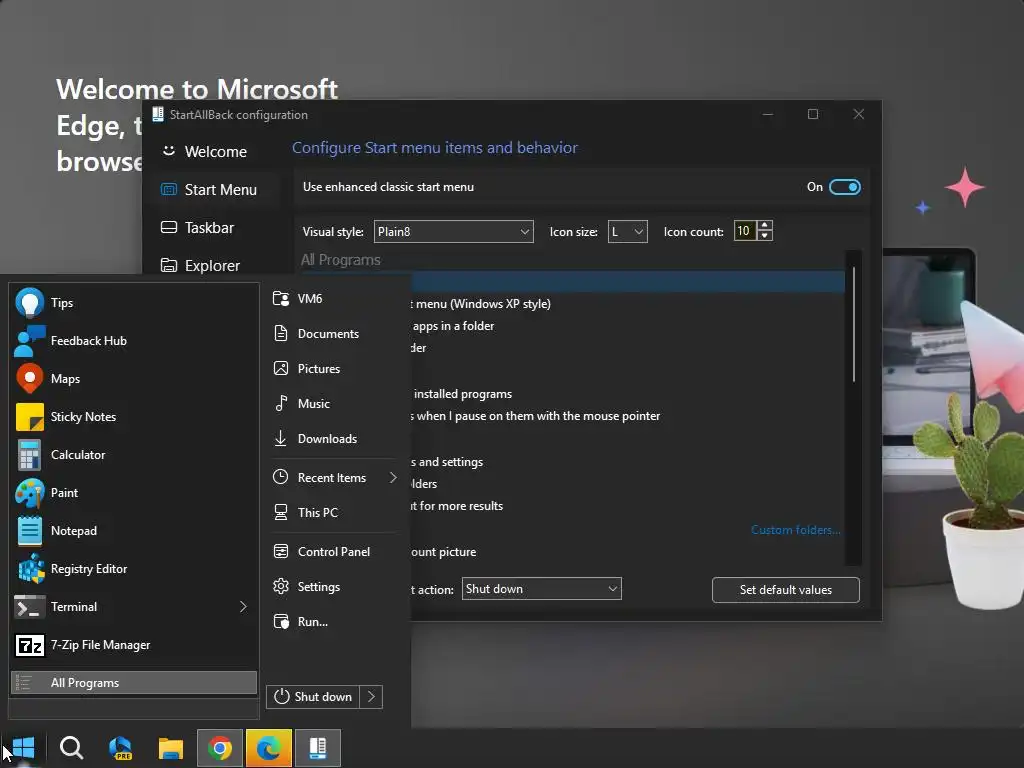
Task: Open Settings from the start menu
Action: (x=334, y=587)
